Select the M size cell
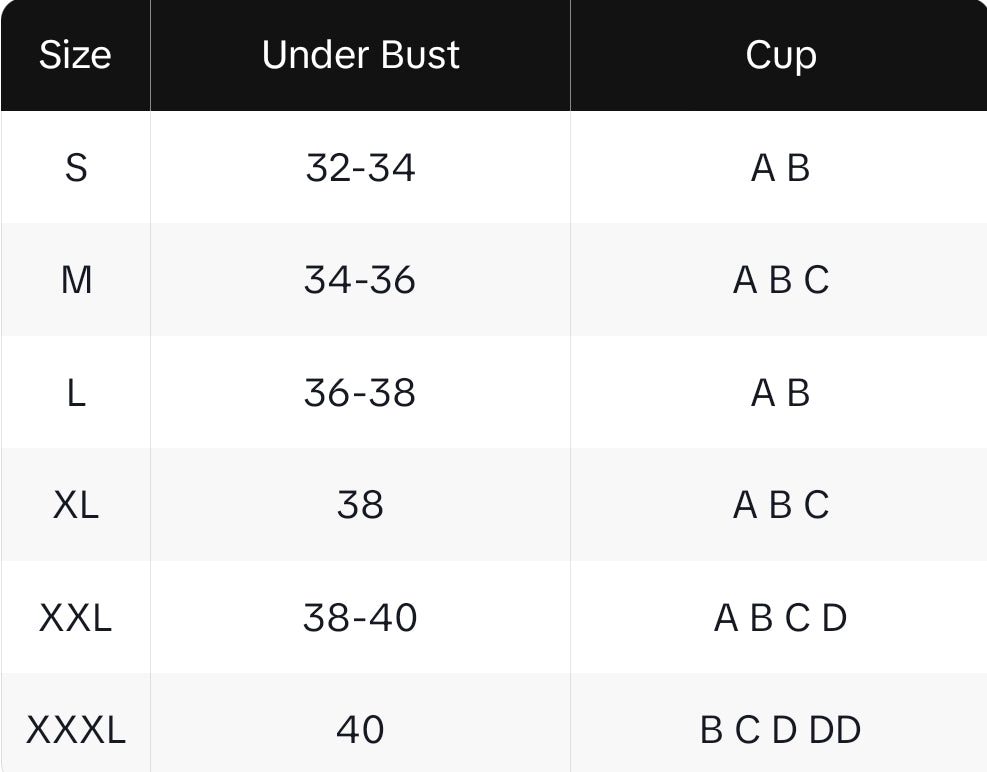The height and width of the screenshot is (772, 987). pos(76,280)
